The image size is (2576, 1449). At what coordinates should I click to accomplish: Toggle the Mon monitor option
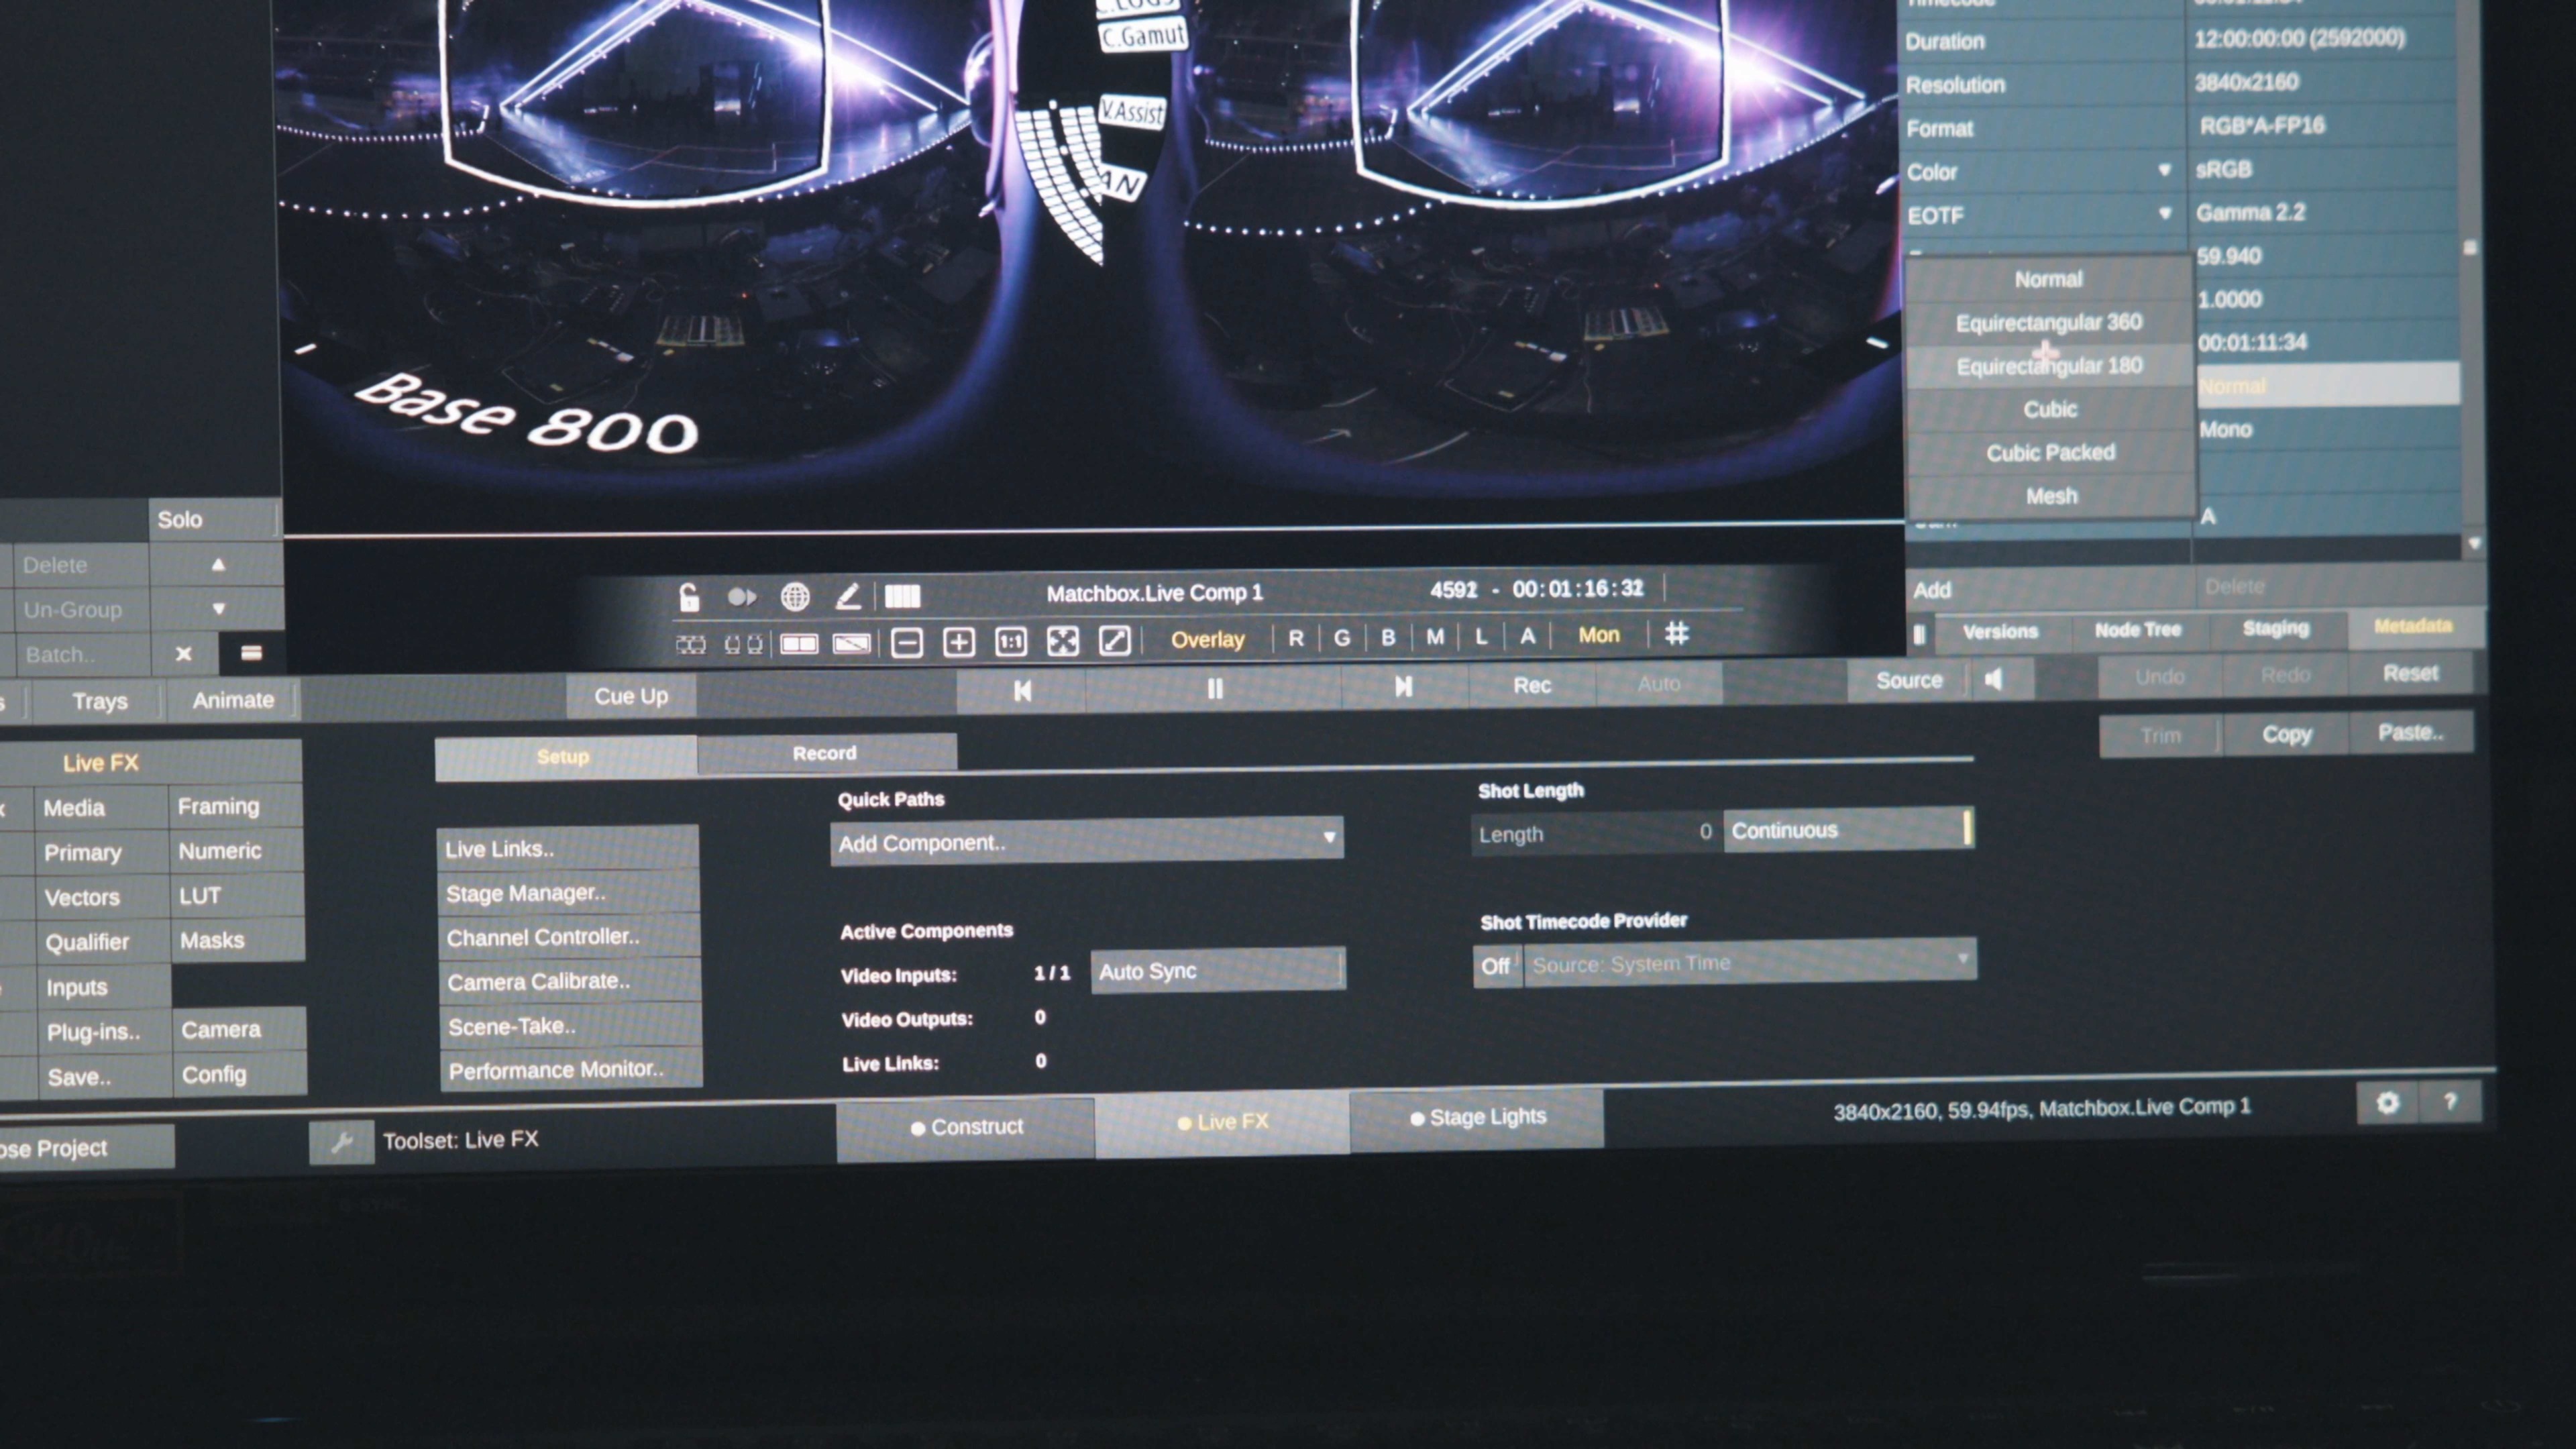click(x=1598, y=635)
